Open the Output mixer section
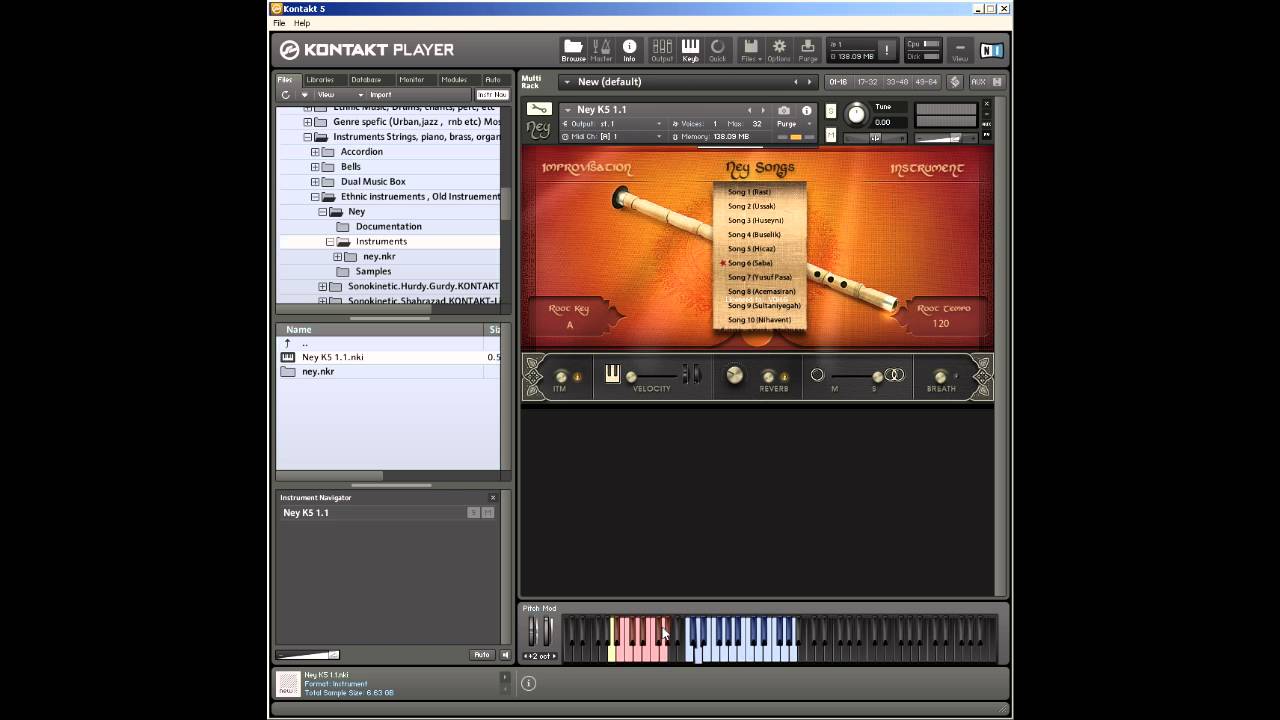This screenshot has height=720, width=1280. (662, 50)
